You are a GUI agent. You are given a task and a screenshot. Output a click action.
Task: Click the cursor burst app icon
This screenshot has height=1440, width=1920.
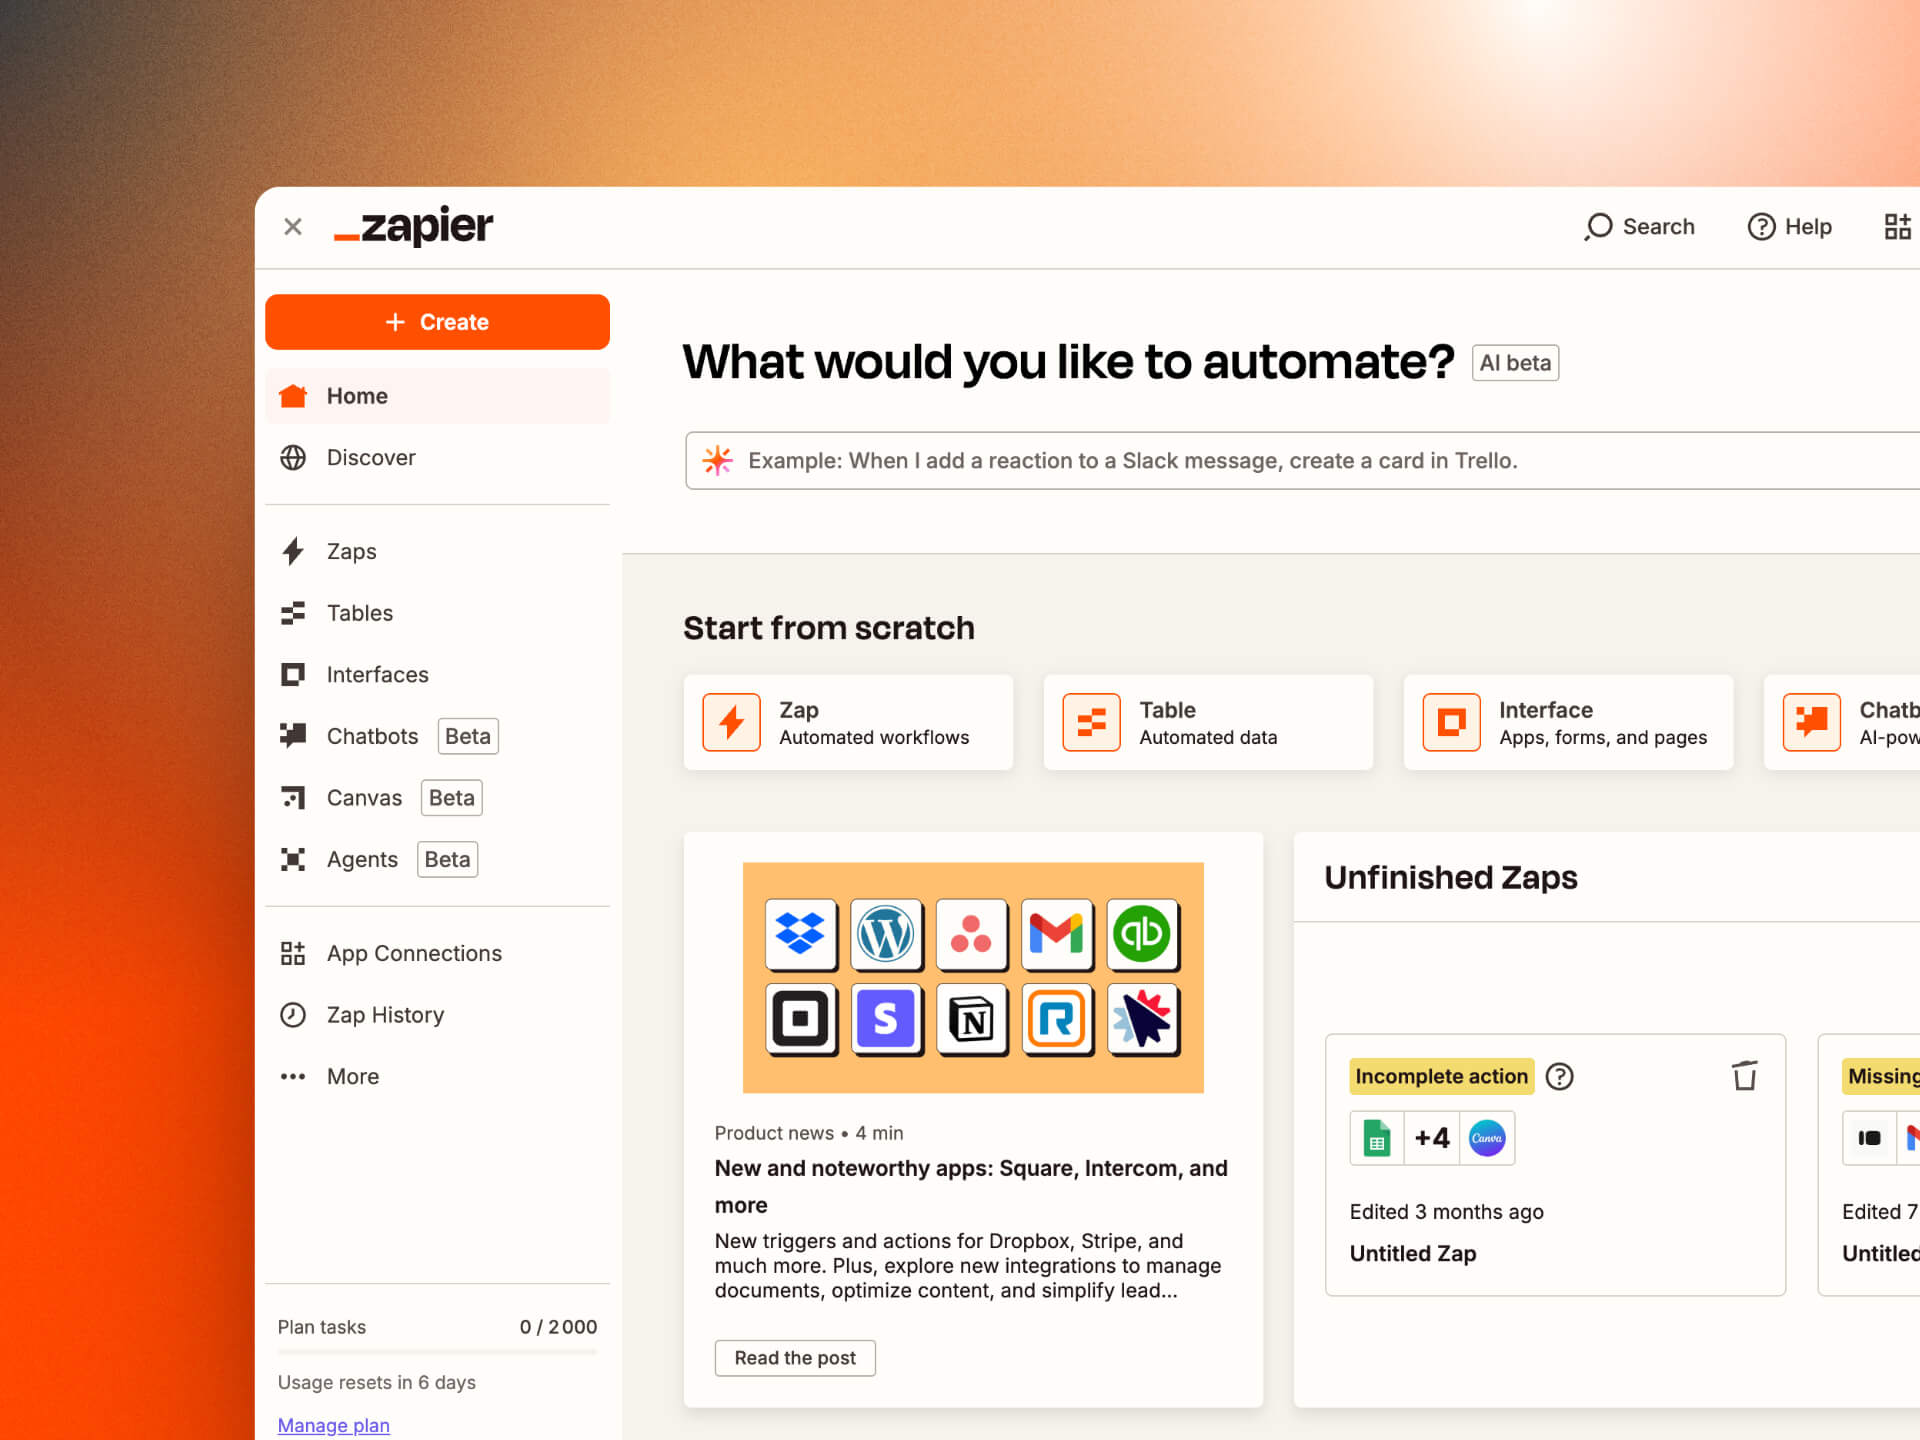coord(1142,1020)
